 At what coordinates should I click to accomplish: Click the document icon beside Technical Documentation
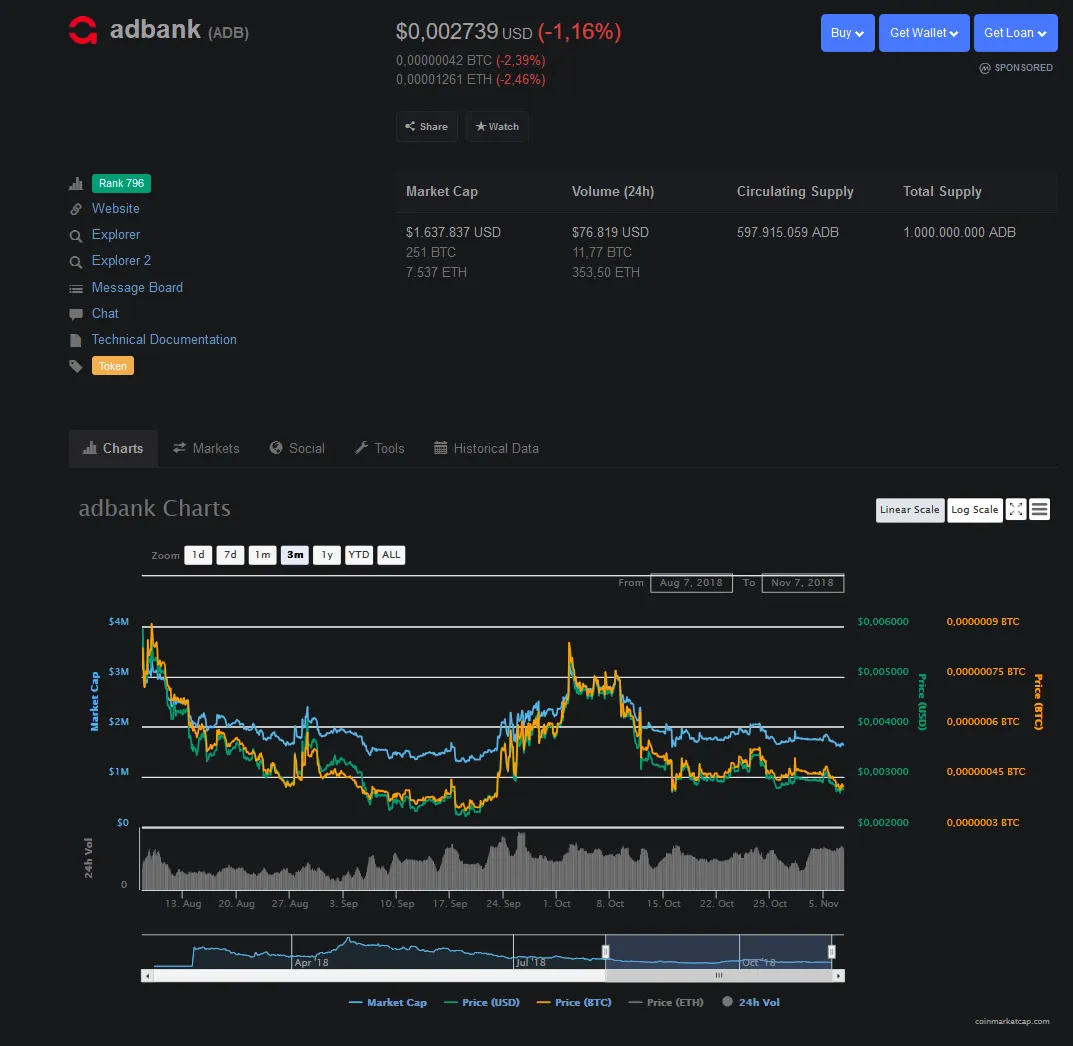coord(76,340)
